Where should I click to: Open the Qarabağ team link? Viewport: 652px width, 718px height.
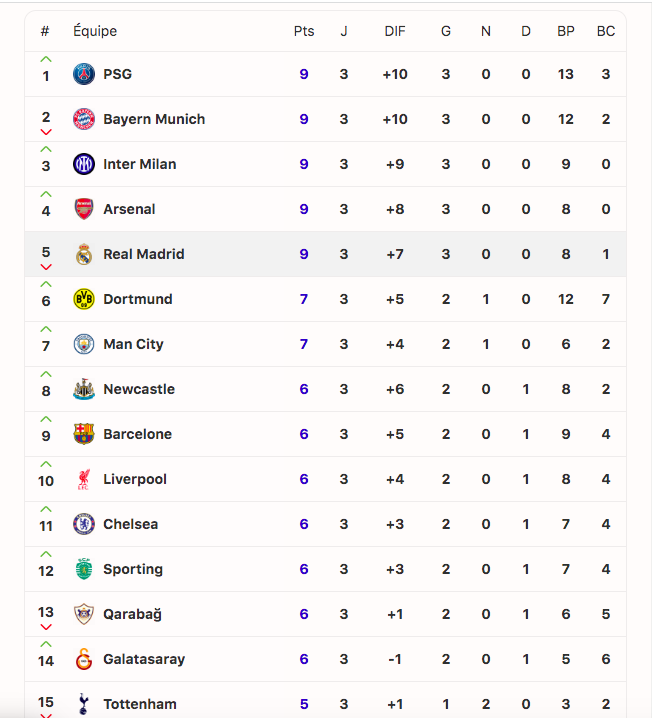(x=132, y=614)
